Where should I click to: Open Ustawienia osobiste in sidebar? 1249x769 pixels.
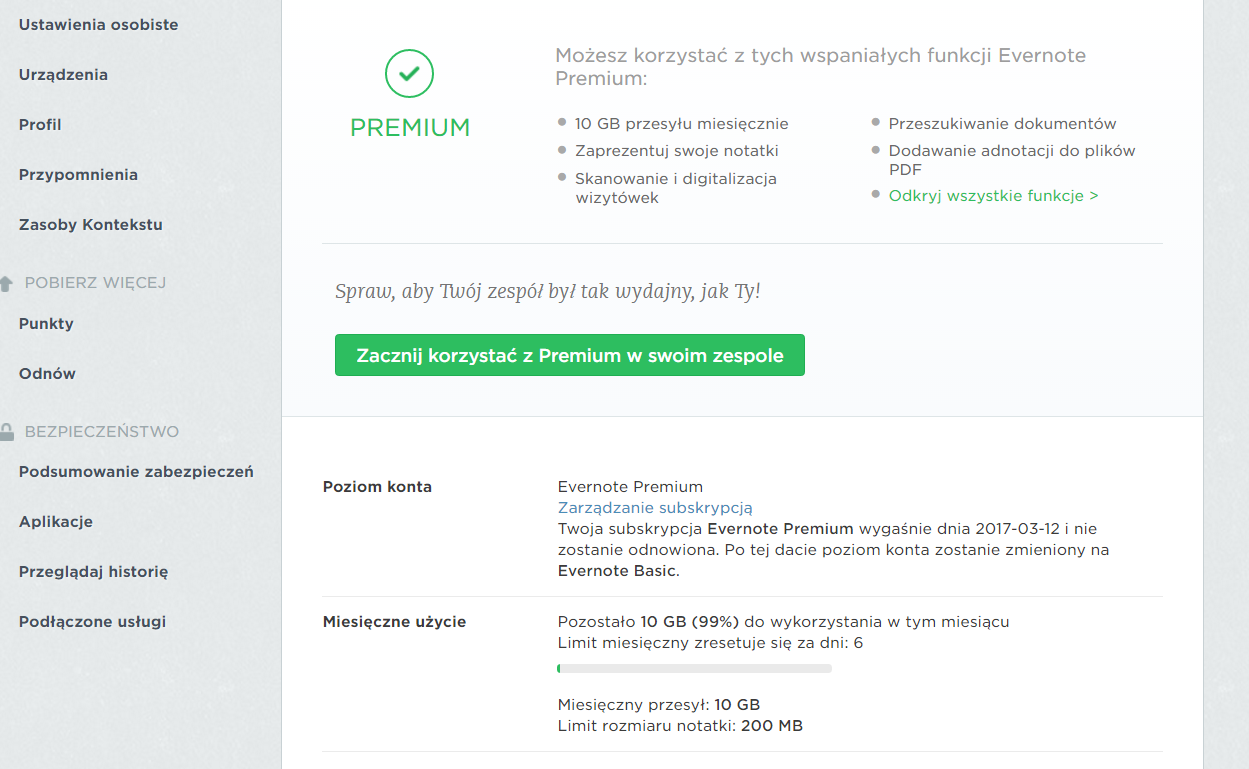pos(98,25)
